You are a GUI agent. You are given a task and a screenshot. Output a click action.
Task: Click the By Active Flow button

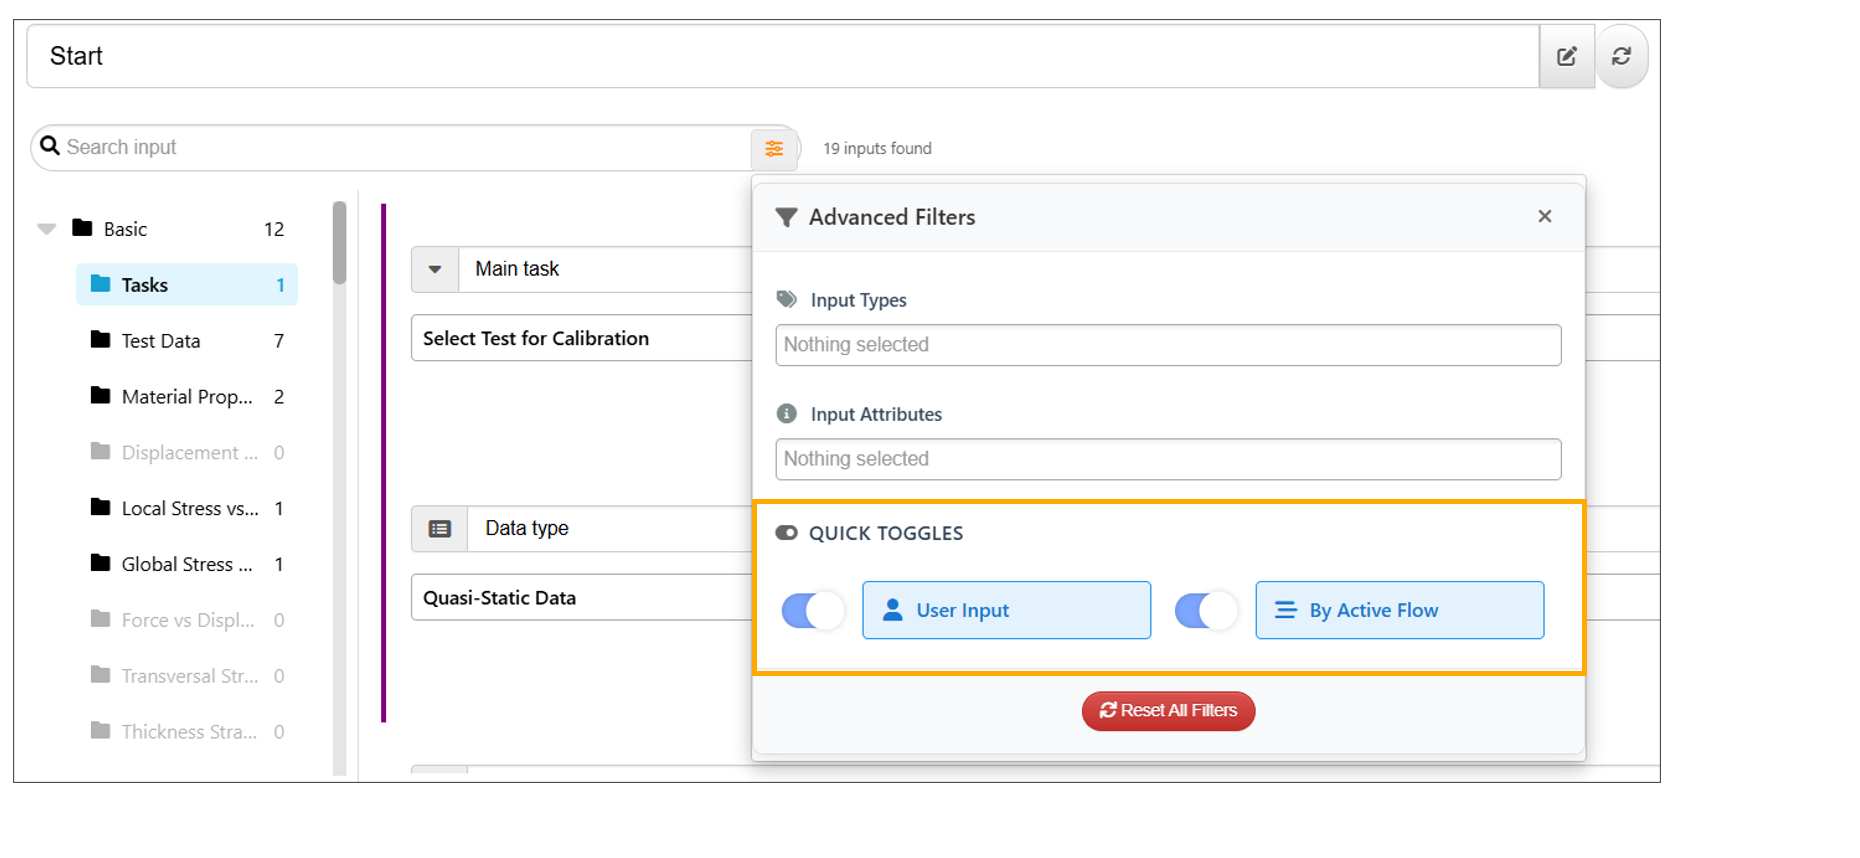pos(1399,611)
